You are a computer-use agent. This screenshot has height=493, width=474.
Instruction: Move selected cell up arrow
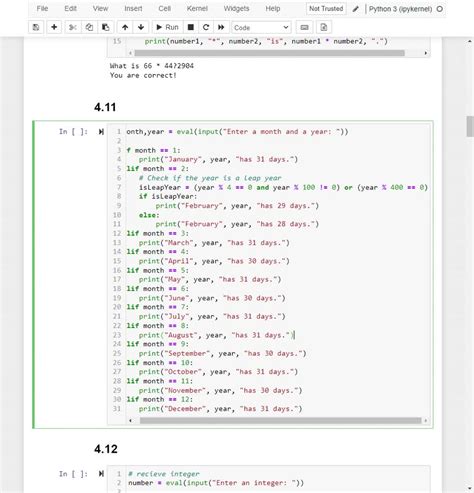tap(125, 27)
